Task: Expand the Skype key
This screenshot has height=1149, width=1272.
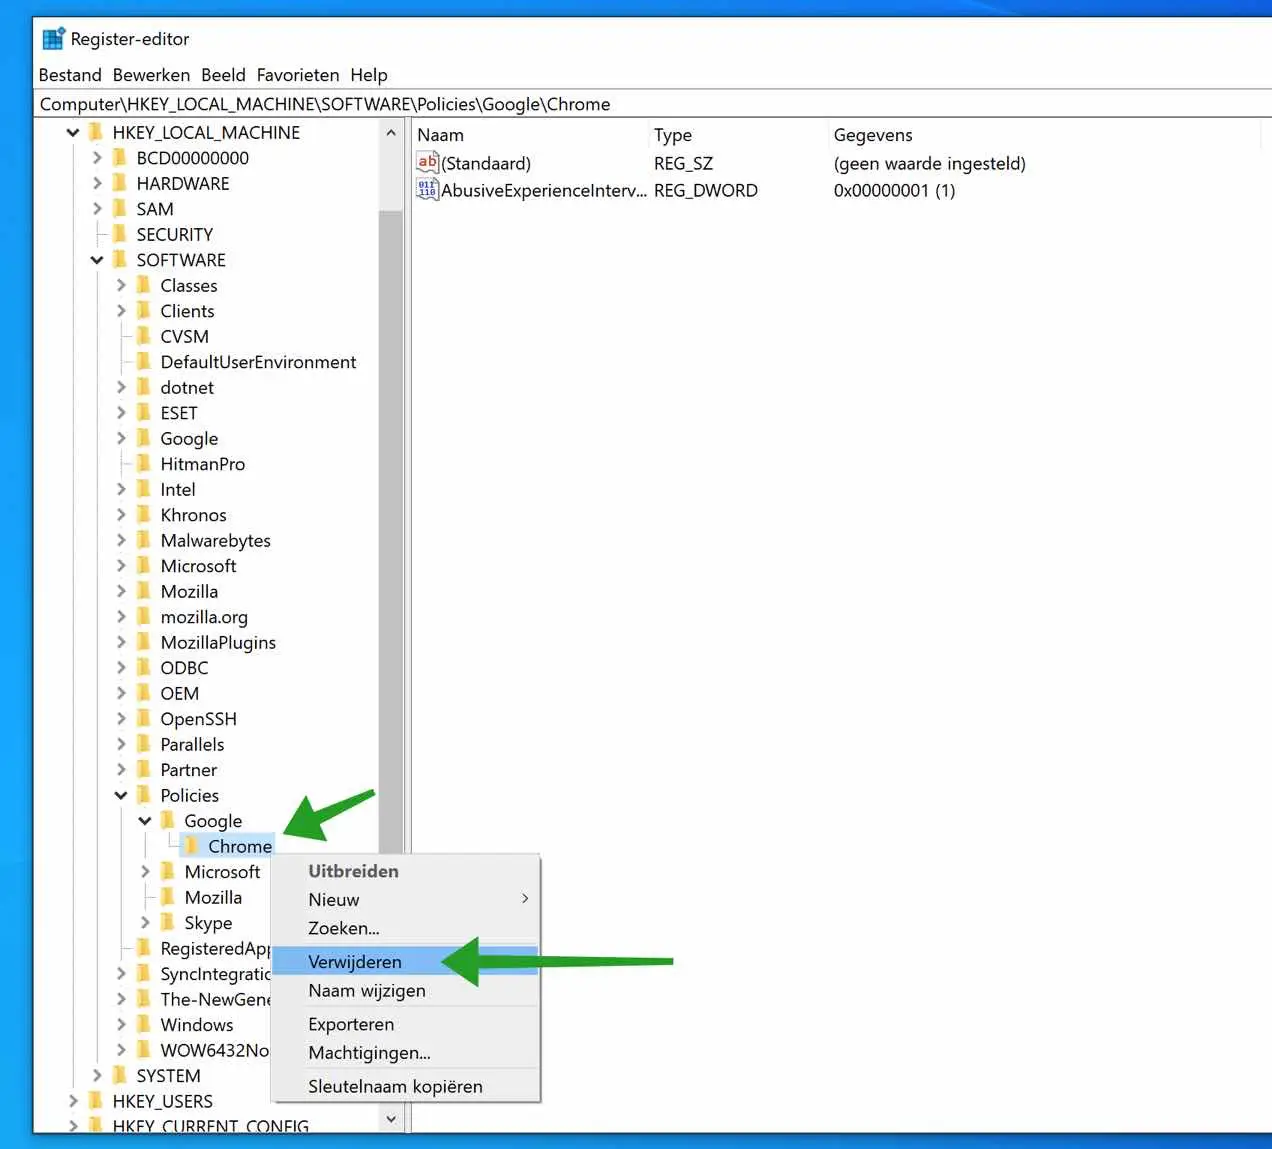Action: (x=145, y=923)
